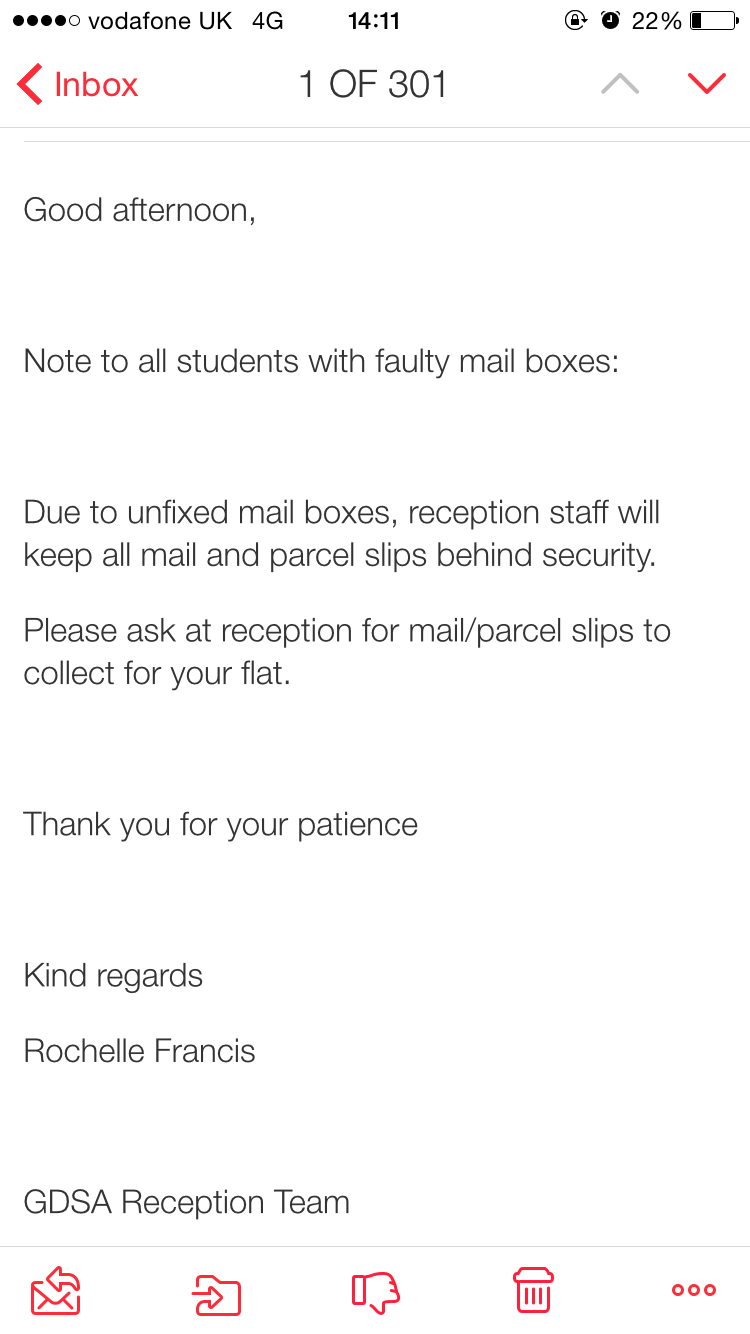Tap the rotation lock status icon
Screen dimensions: 750x1334
point(576,20)
